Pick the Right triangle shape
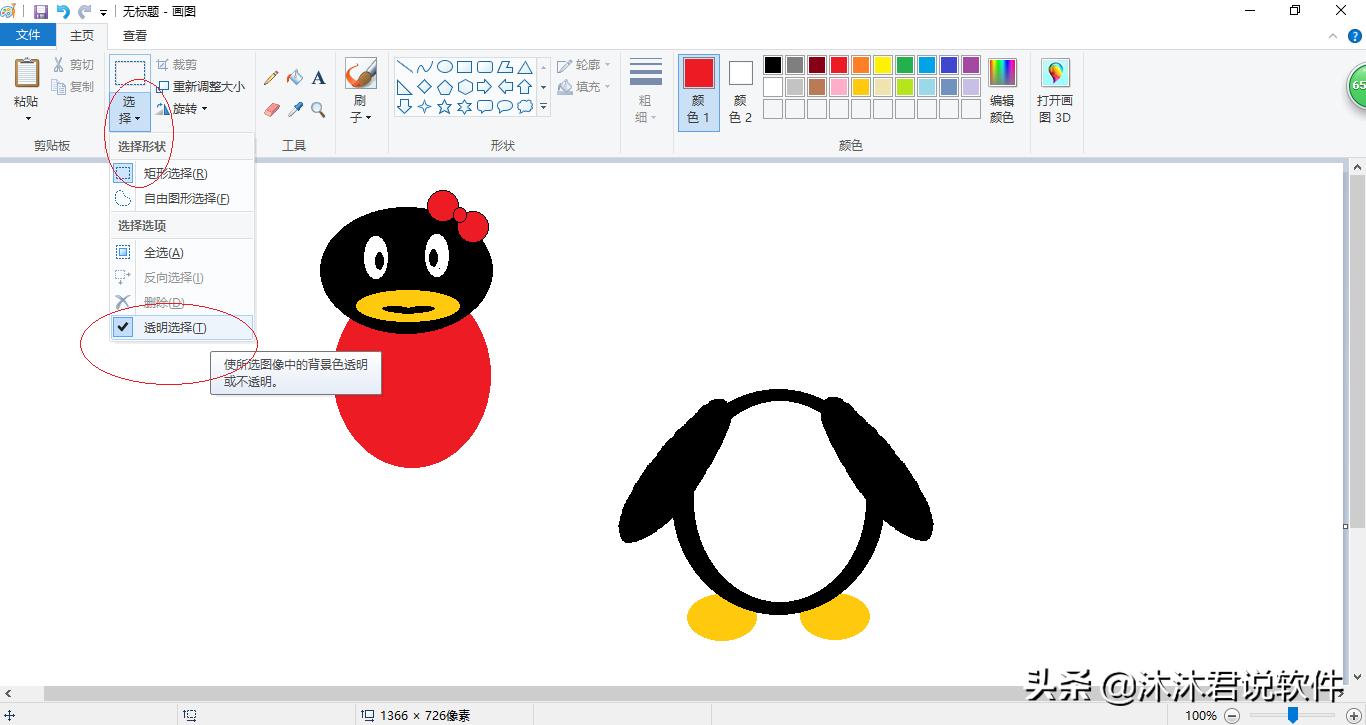 pyautogui.click(x=405, y=87)
